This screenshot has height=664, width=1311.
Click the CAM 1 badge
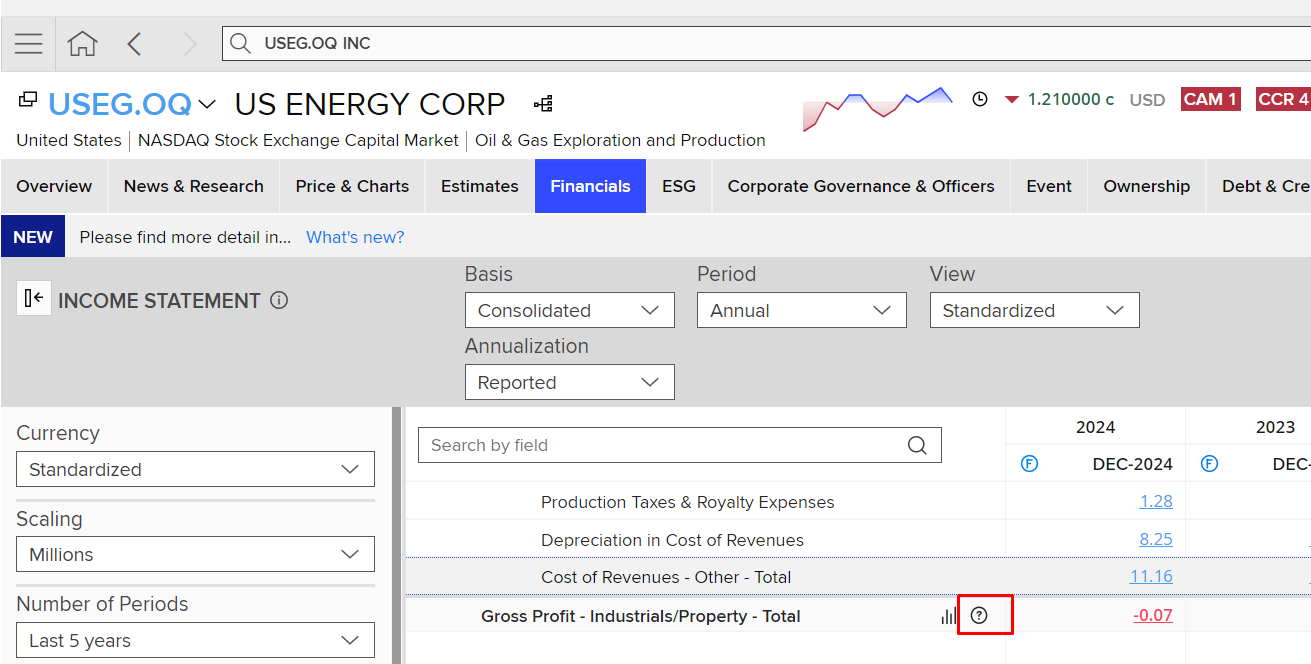[x=1210, y=99]
